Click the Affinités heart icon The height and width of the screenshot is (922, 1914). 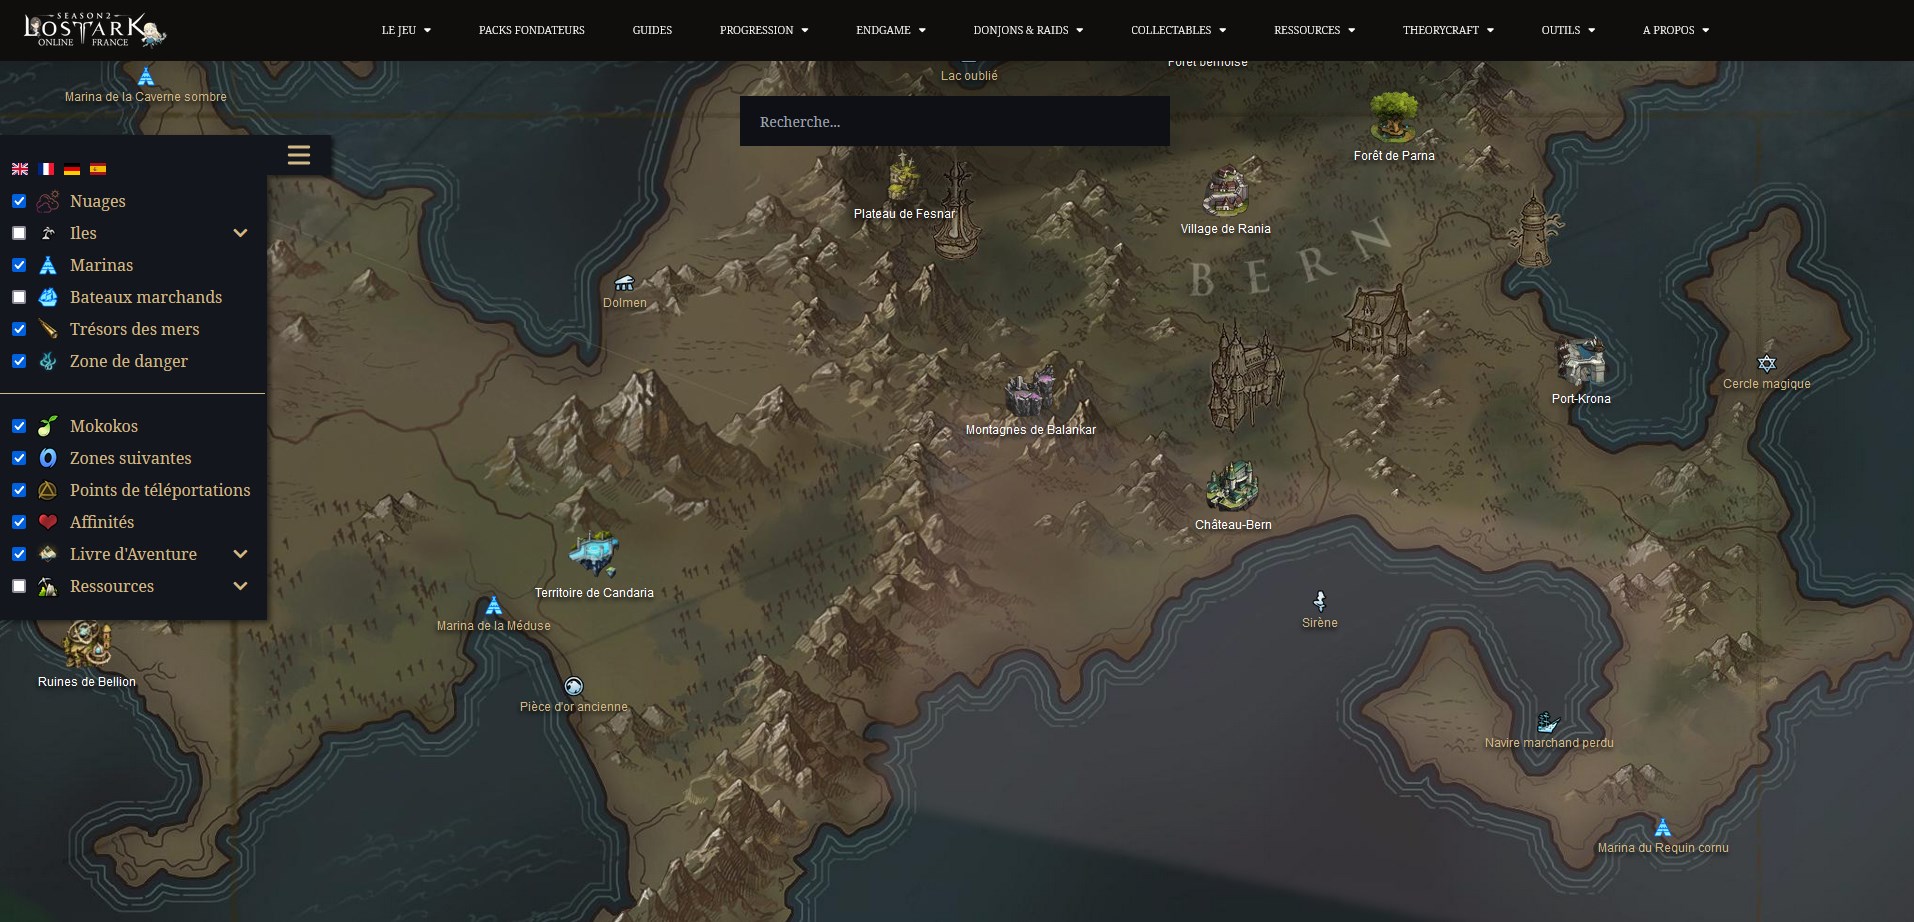[x=47, y=521]
